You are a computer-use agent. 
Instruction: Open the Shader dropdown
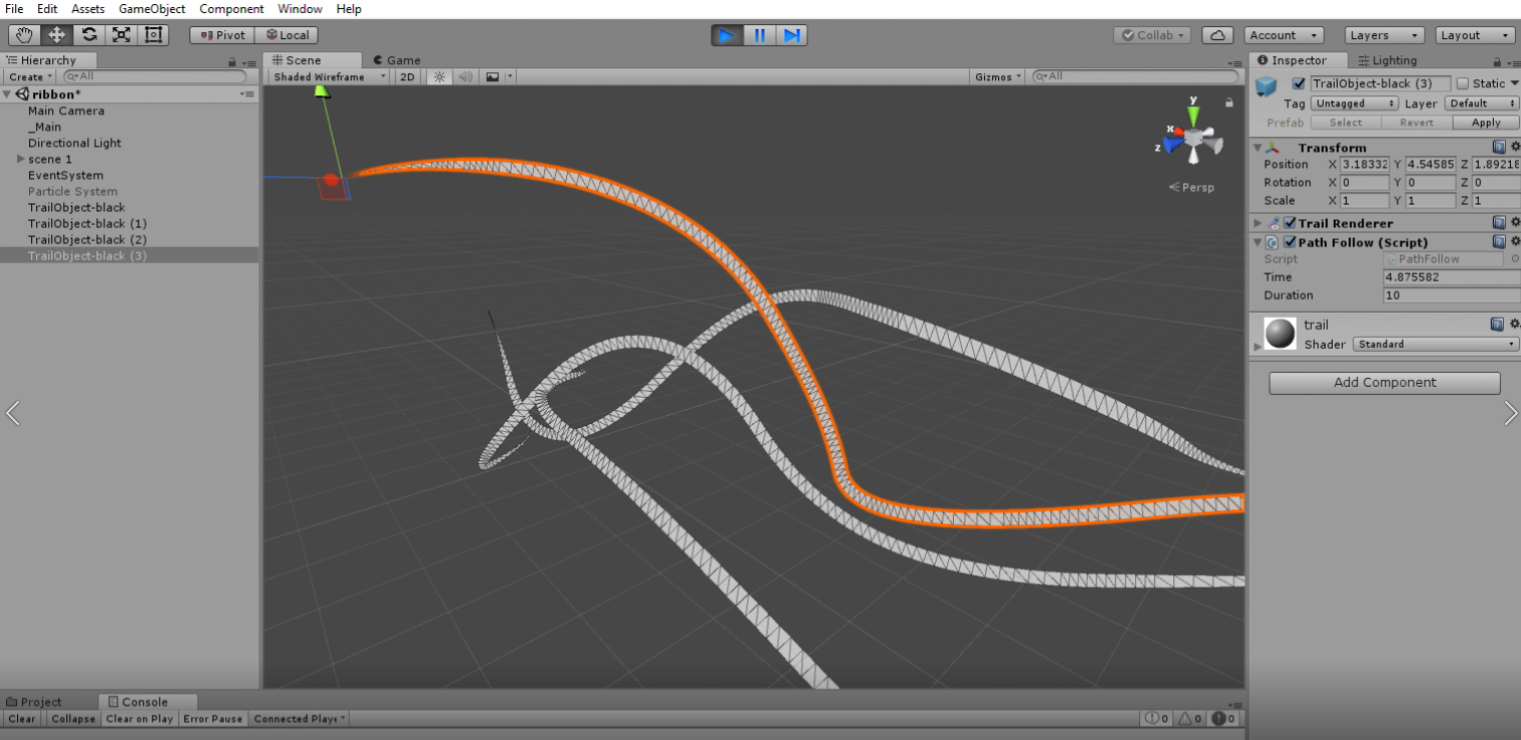coord(1436,344)
